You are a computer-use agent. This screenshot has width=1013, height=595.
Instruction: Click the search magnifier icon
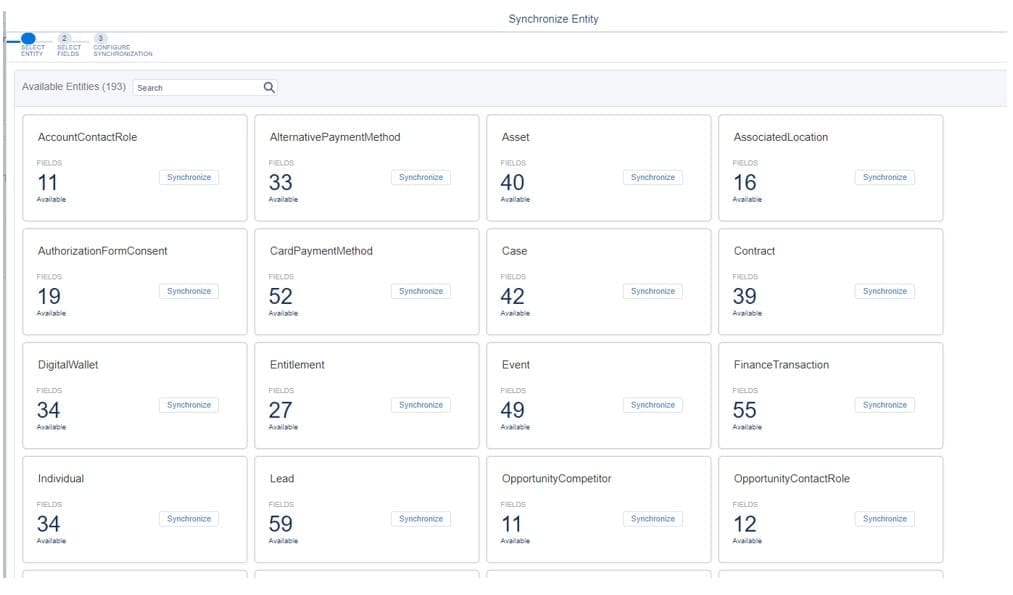point(269,87)
